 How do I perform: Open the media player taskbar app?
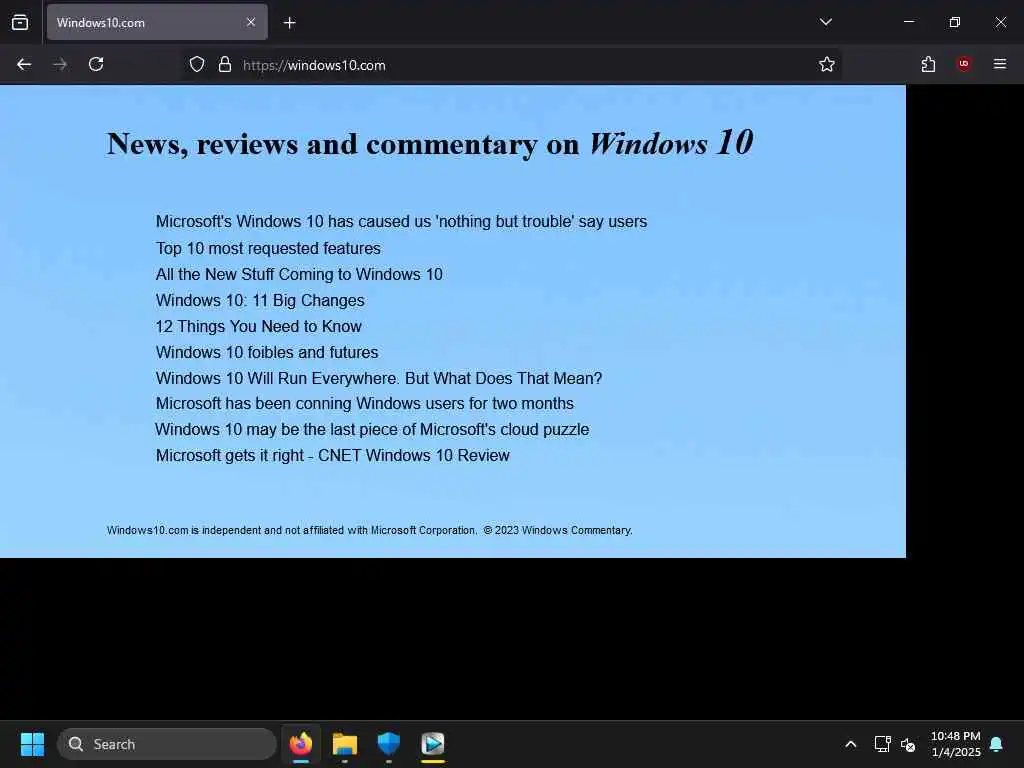(x=432, y=744)
